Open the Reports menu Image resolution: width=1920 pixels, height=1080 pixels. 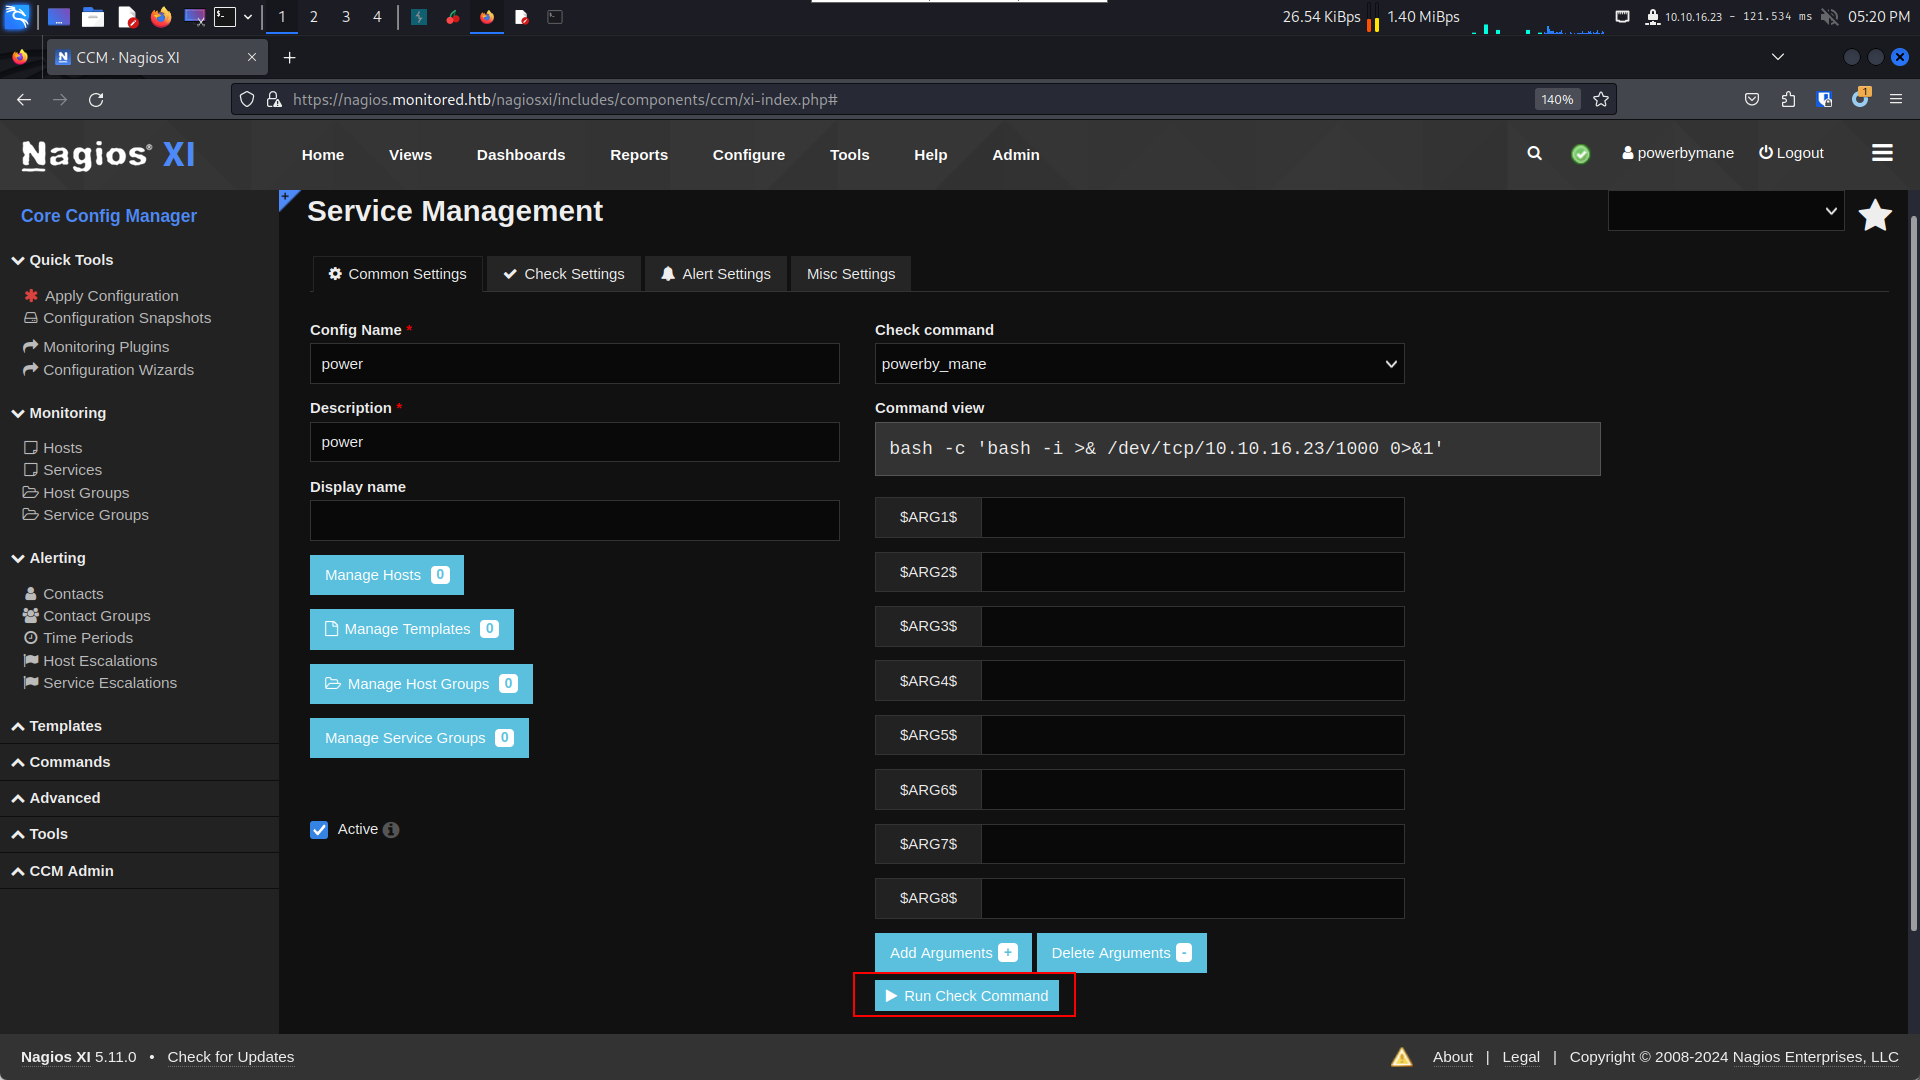point(639,155)
